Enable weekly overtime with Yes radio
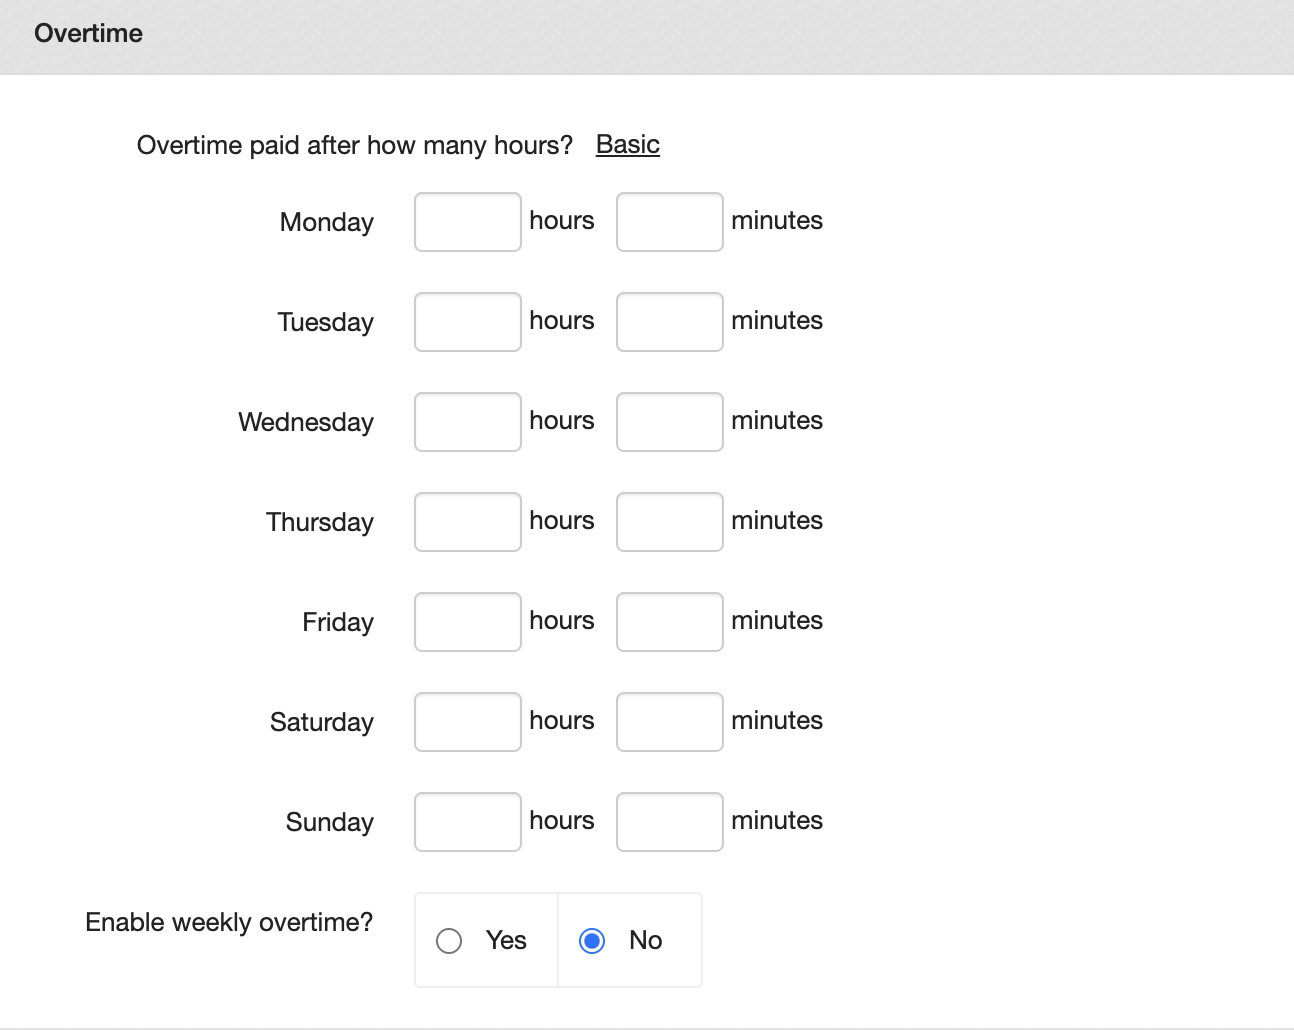The image size is (1294, 1030). click(449, 941)
